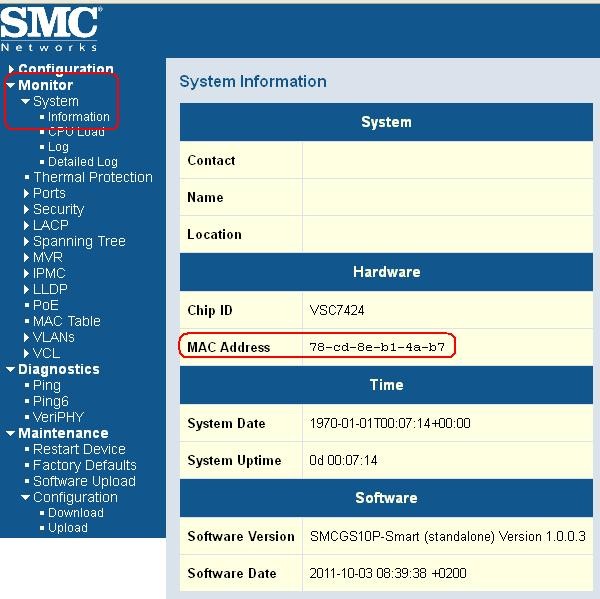Expand the VCL submenu arrow
600x599 pixels.
26,354
